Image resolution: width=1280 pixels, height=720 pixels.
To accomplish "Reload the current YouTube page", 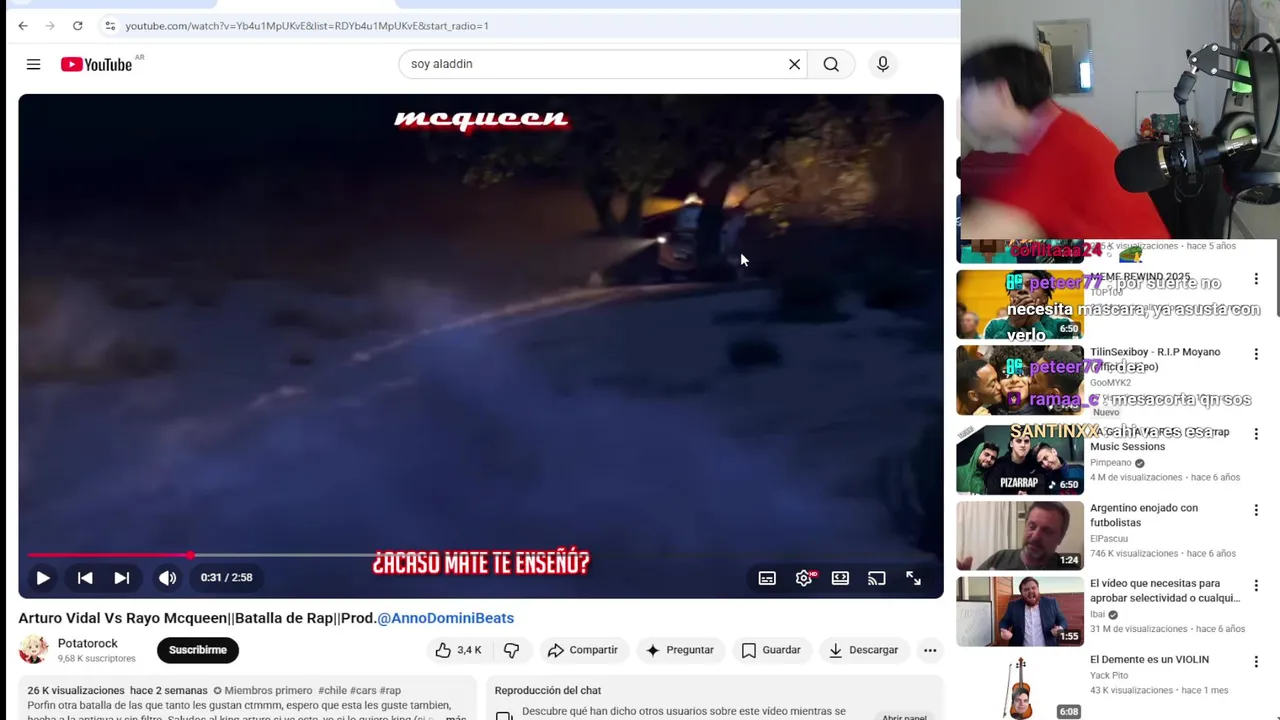I will [x=77, y=26].
